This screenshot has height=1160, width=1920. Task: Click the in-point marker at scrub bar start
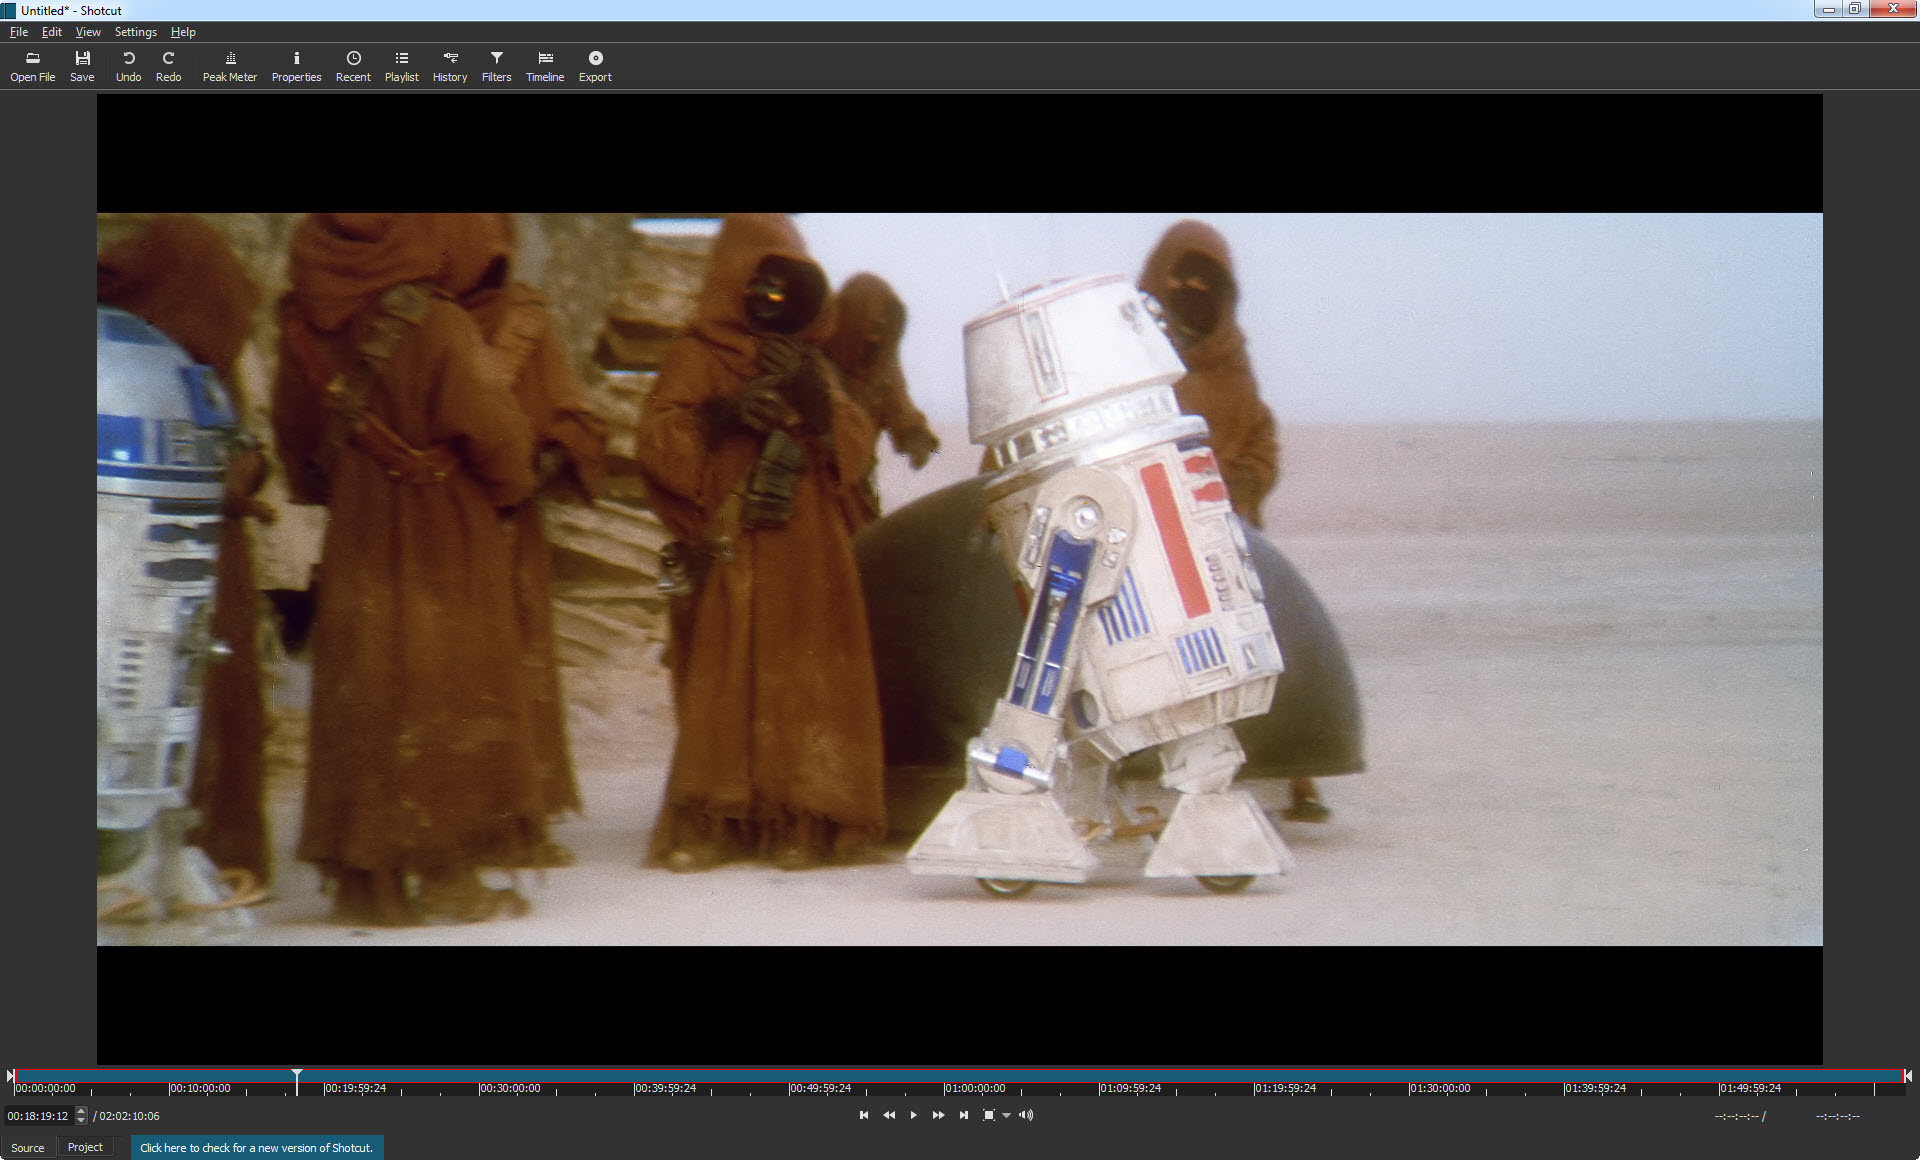coord(10,1076)
